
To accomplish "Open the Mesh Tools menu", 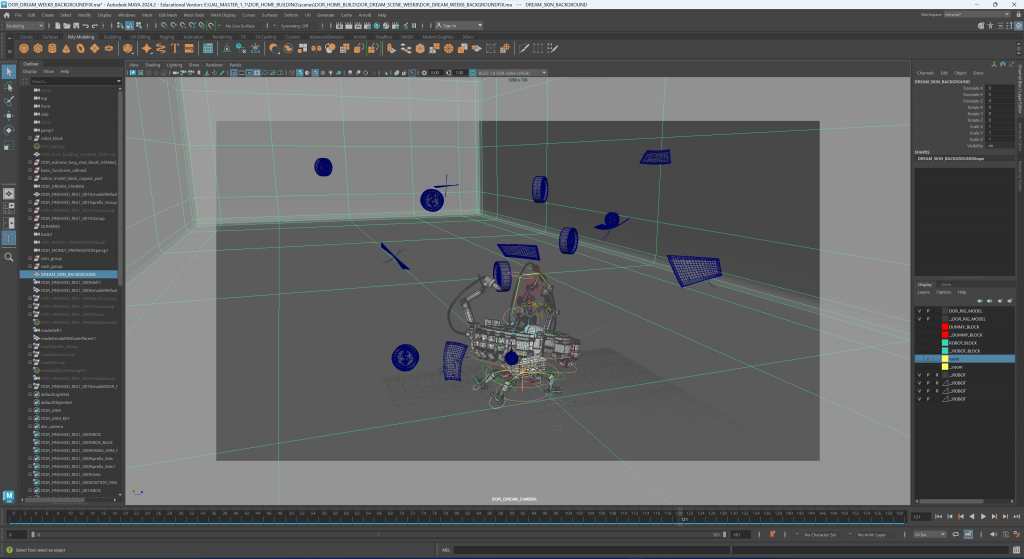I will pyautogui.click(x=194, y=15).
